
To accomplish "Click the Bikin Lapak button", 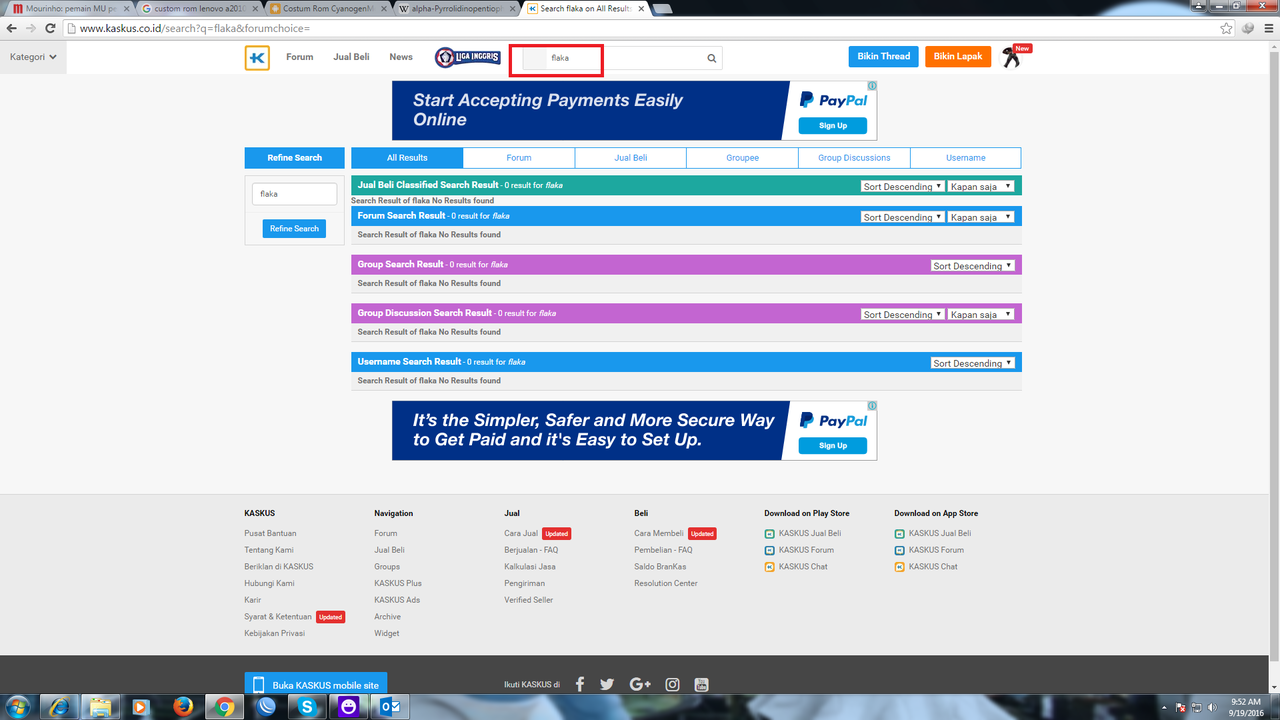I will (958, 57).
